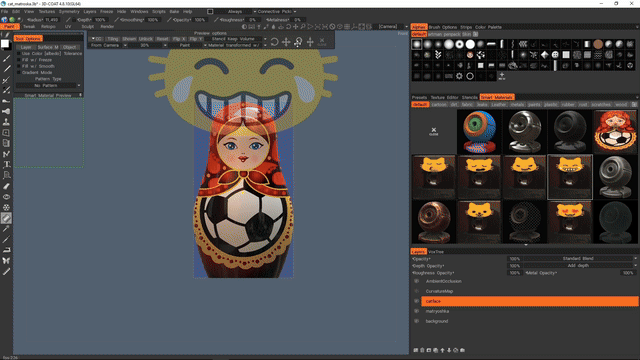640x360 pixels.
Task: Select the text tool in left toolbar
Action: coord(7,164)
